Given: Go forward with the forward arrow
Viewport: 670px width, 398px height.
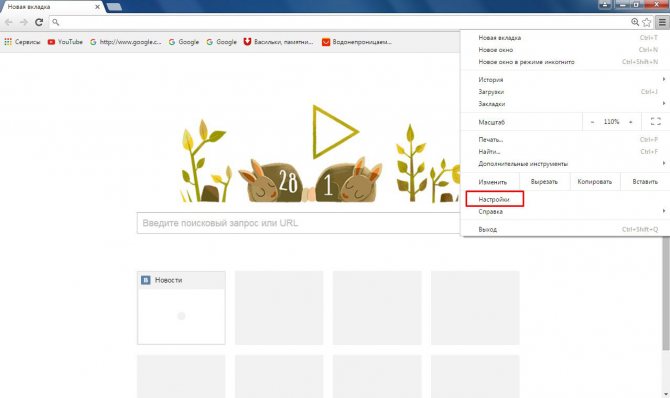Looking at the screenshot, I should tap(24, 22).
